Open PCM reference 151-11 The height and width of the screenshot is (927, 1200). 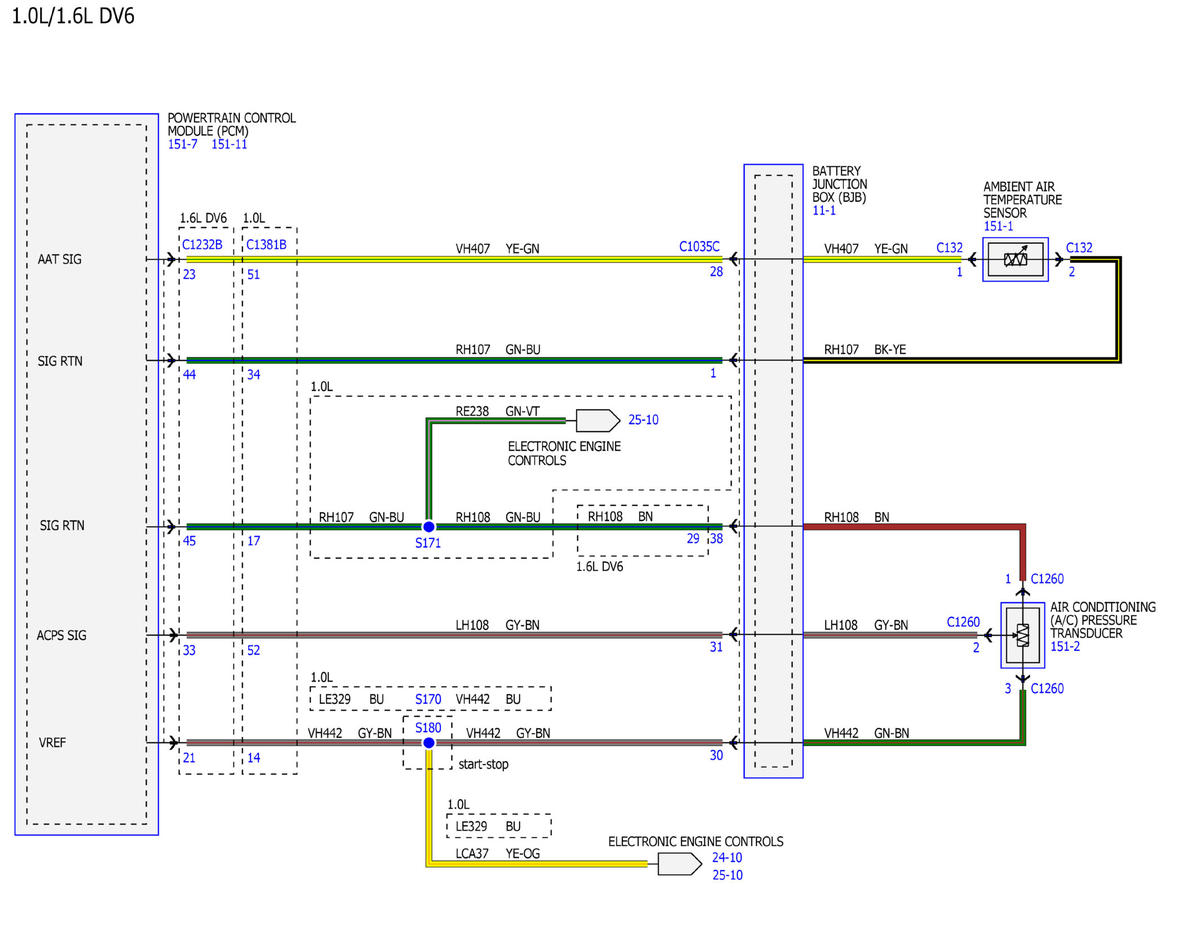pyautogui.click(x=230, y=144)
